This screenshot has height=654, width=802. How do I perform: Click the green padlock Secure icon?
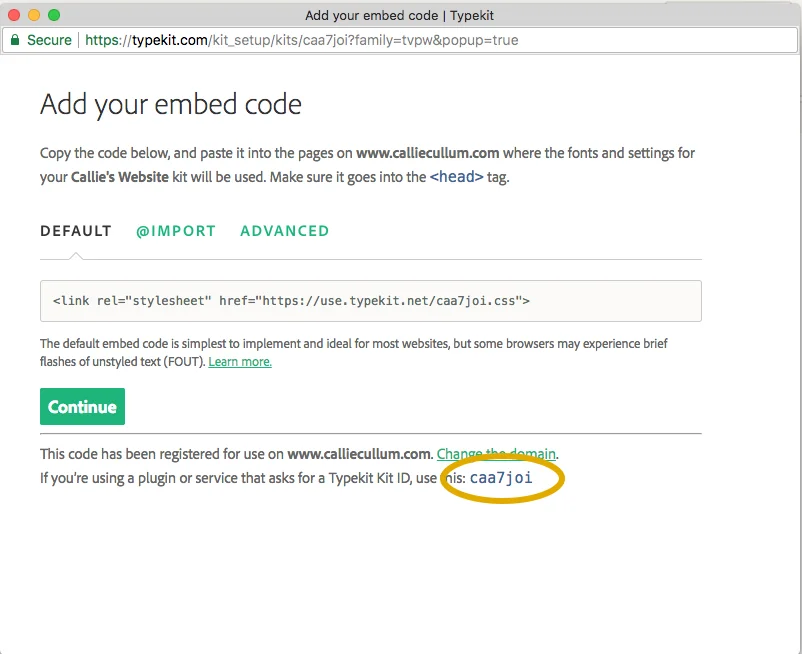[x=15, y=40]
